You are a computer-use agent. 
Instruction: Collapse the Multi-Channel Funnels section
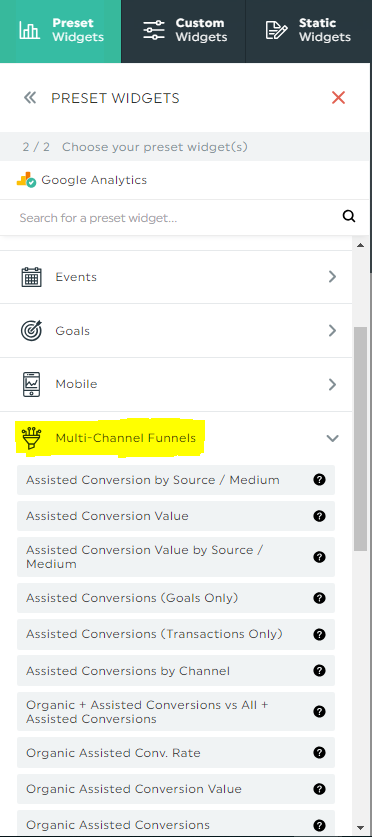333,438
